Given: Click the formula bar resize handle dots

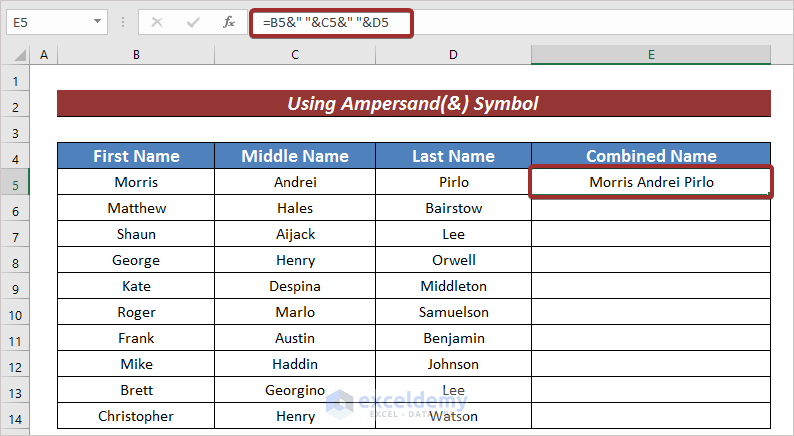Looking at the screenshot, I should click(x=123, y=22).
